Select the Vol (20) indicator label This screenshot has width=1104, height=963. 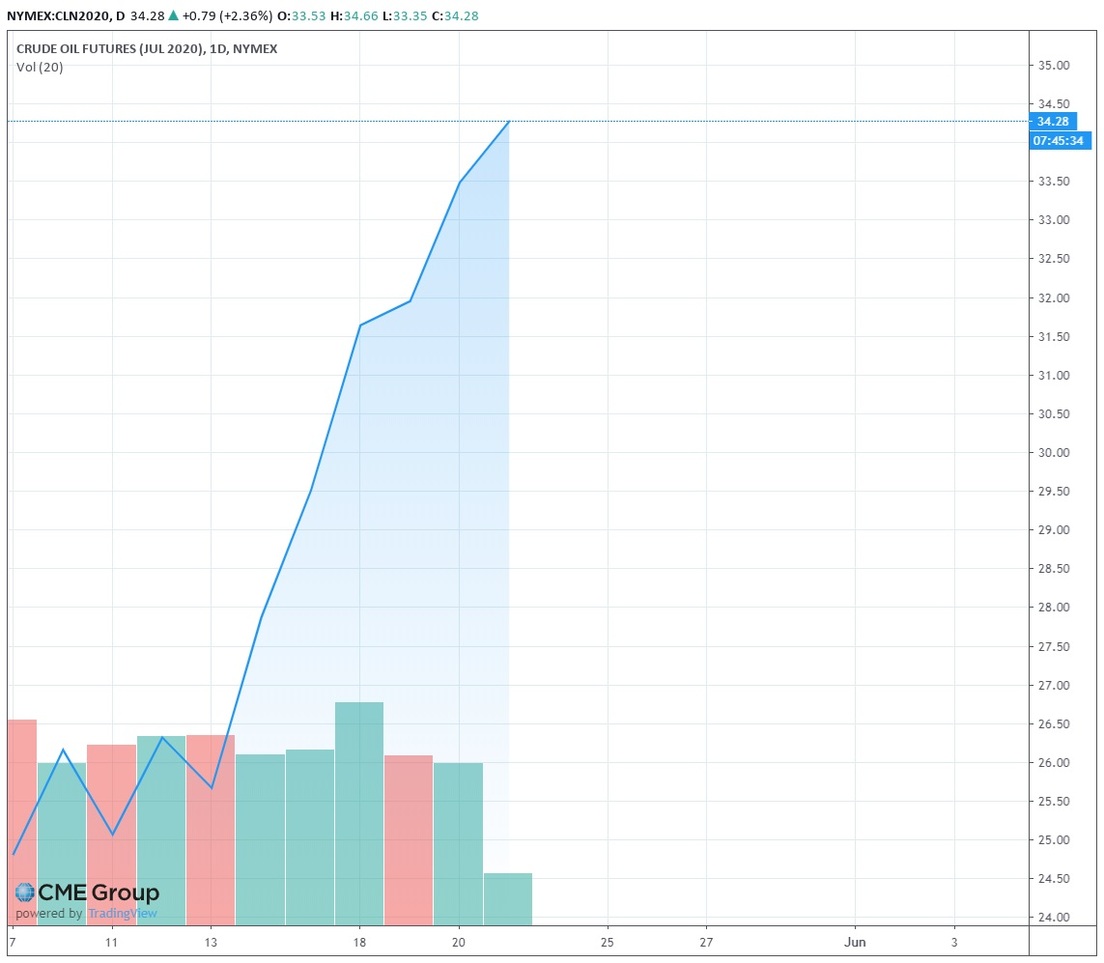coord(40,67)
